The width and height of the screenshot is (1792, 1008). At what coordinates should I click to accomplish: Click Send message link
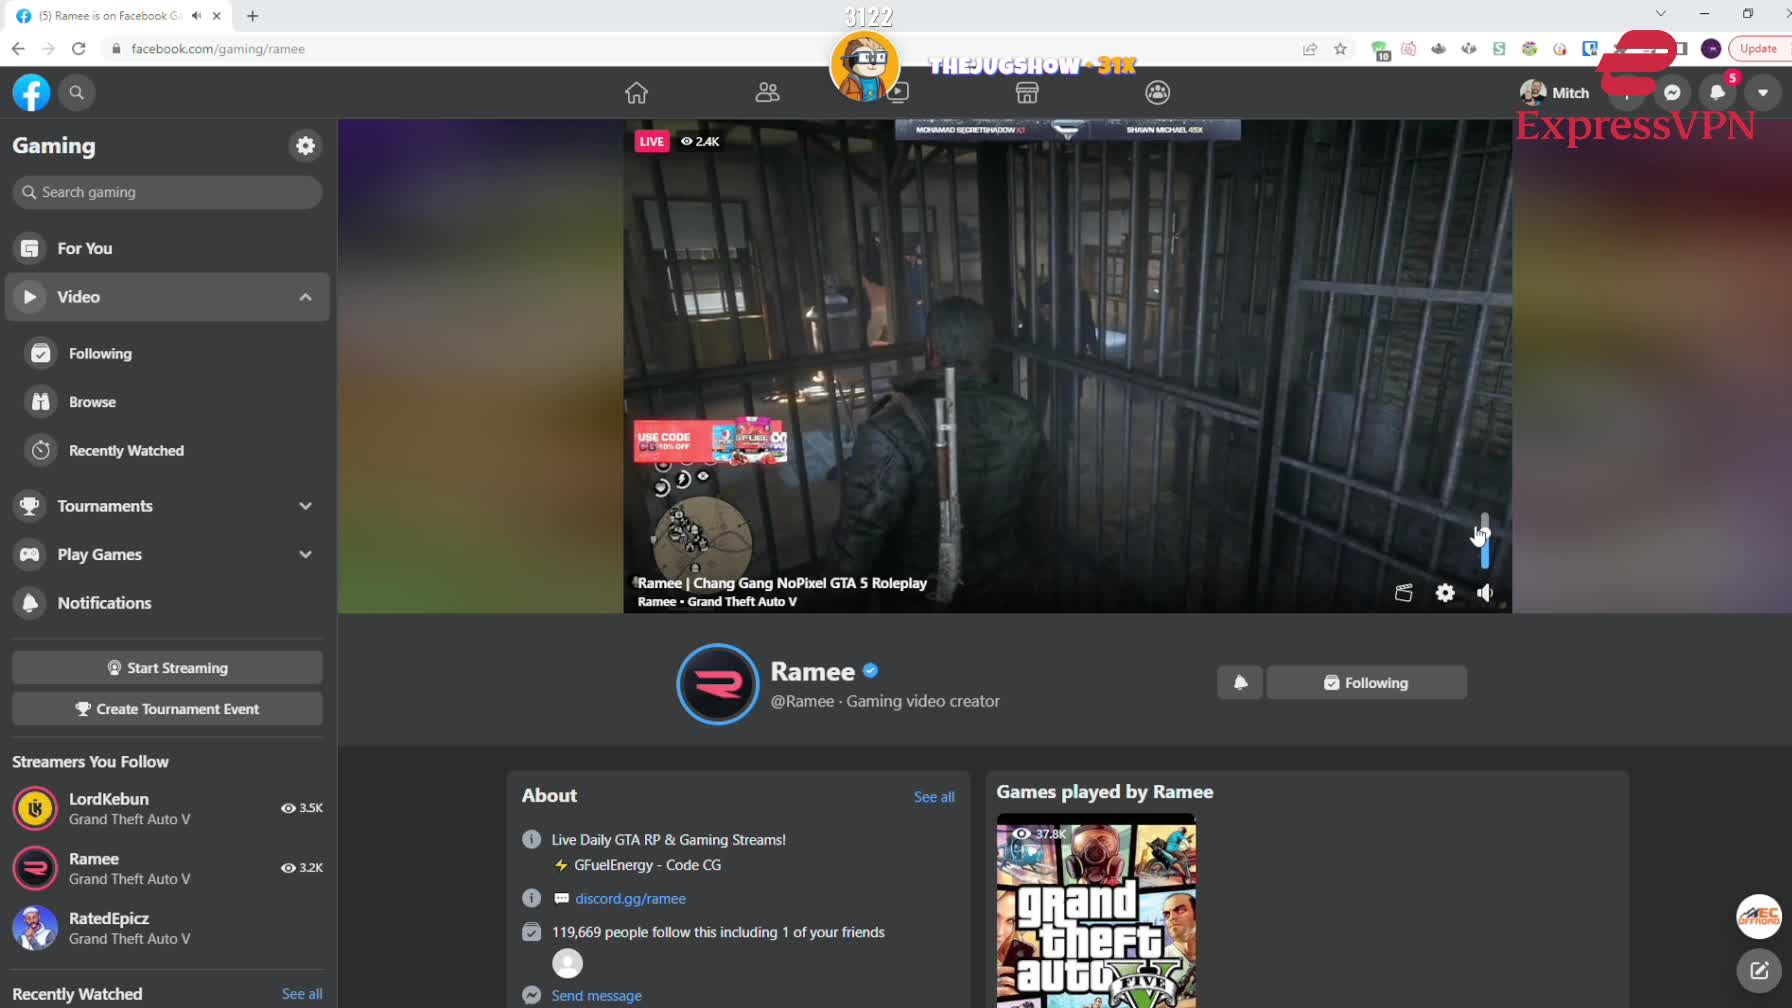point(597,996)
